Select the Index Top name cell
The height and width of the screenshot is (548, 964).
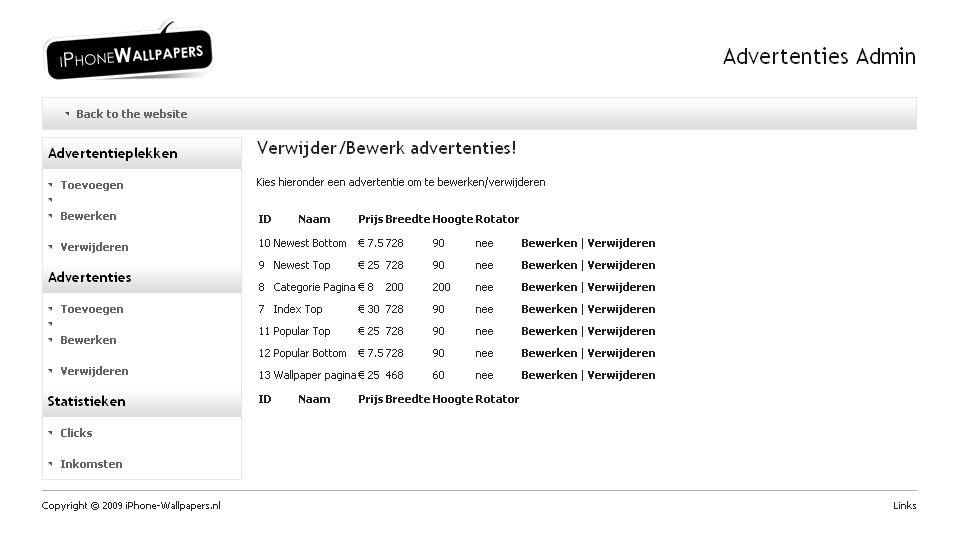tap(298, 309)
